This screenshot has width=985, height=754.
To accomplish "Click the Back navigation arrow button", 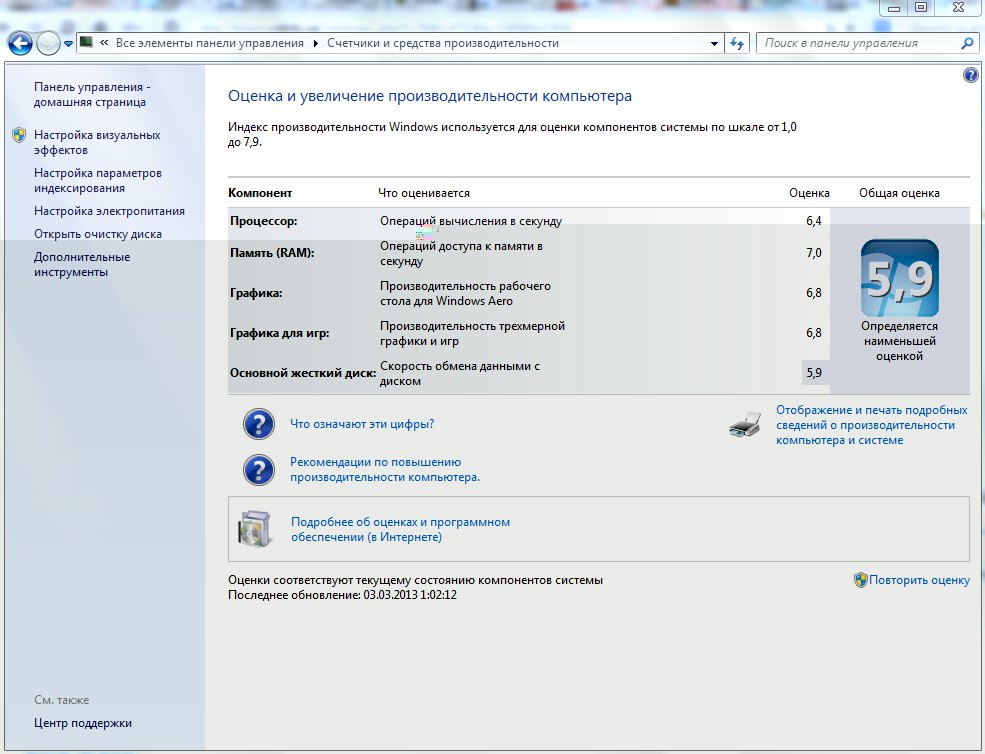I will [19, 43].
